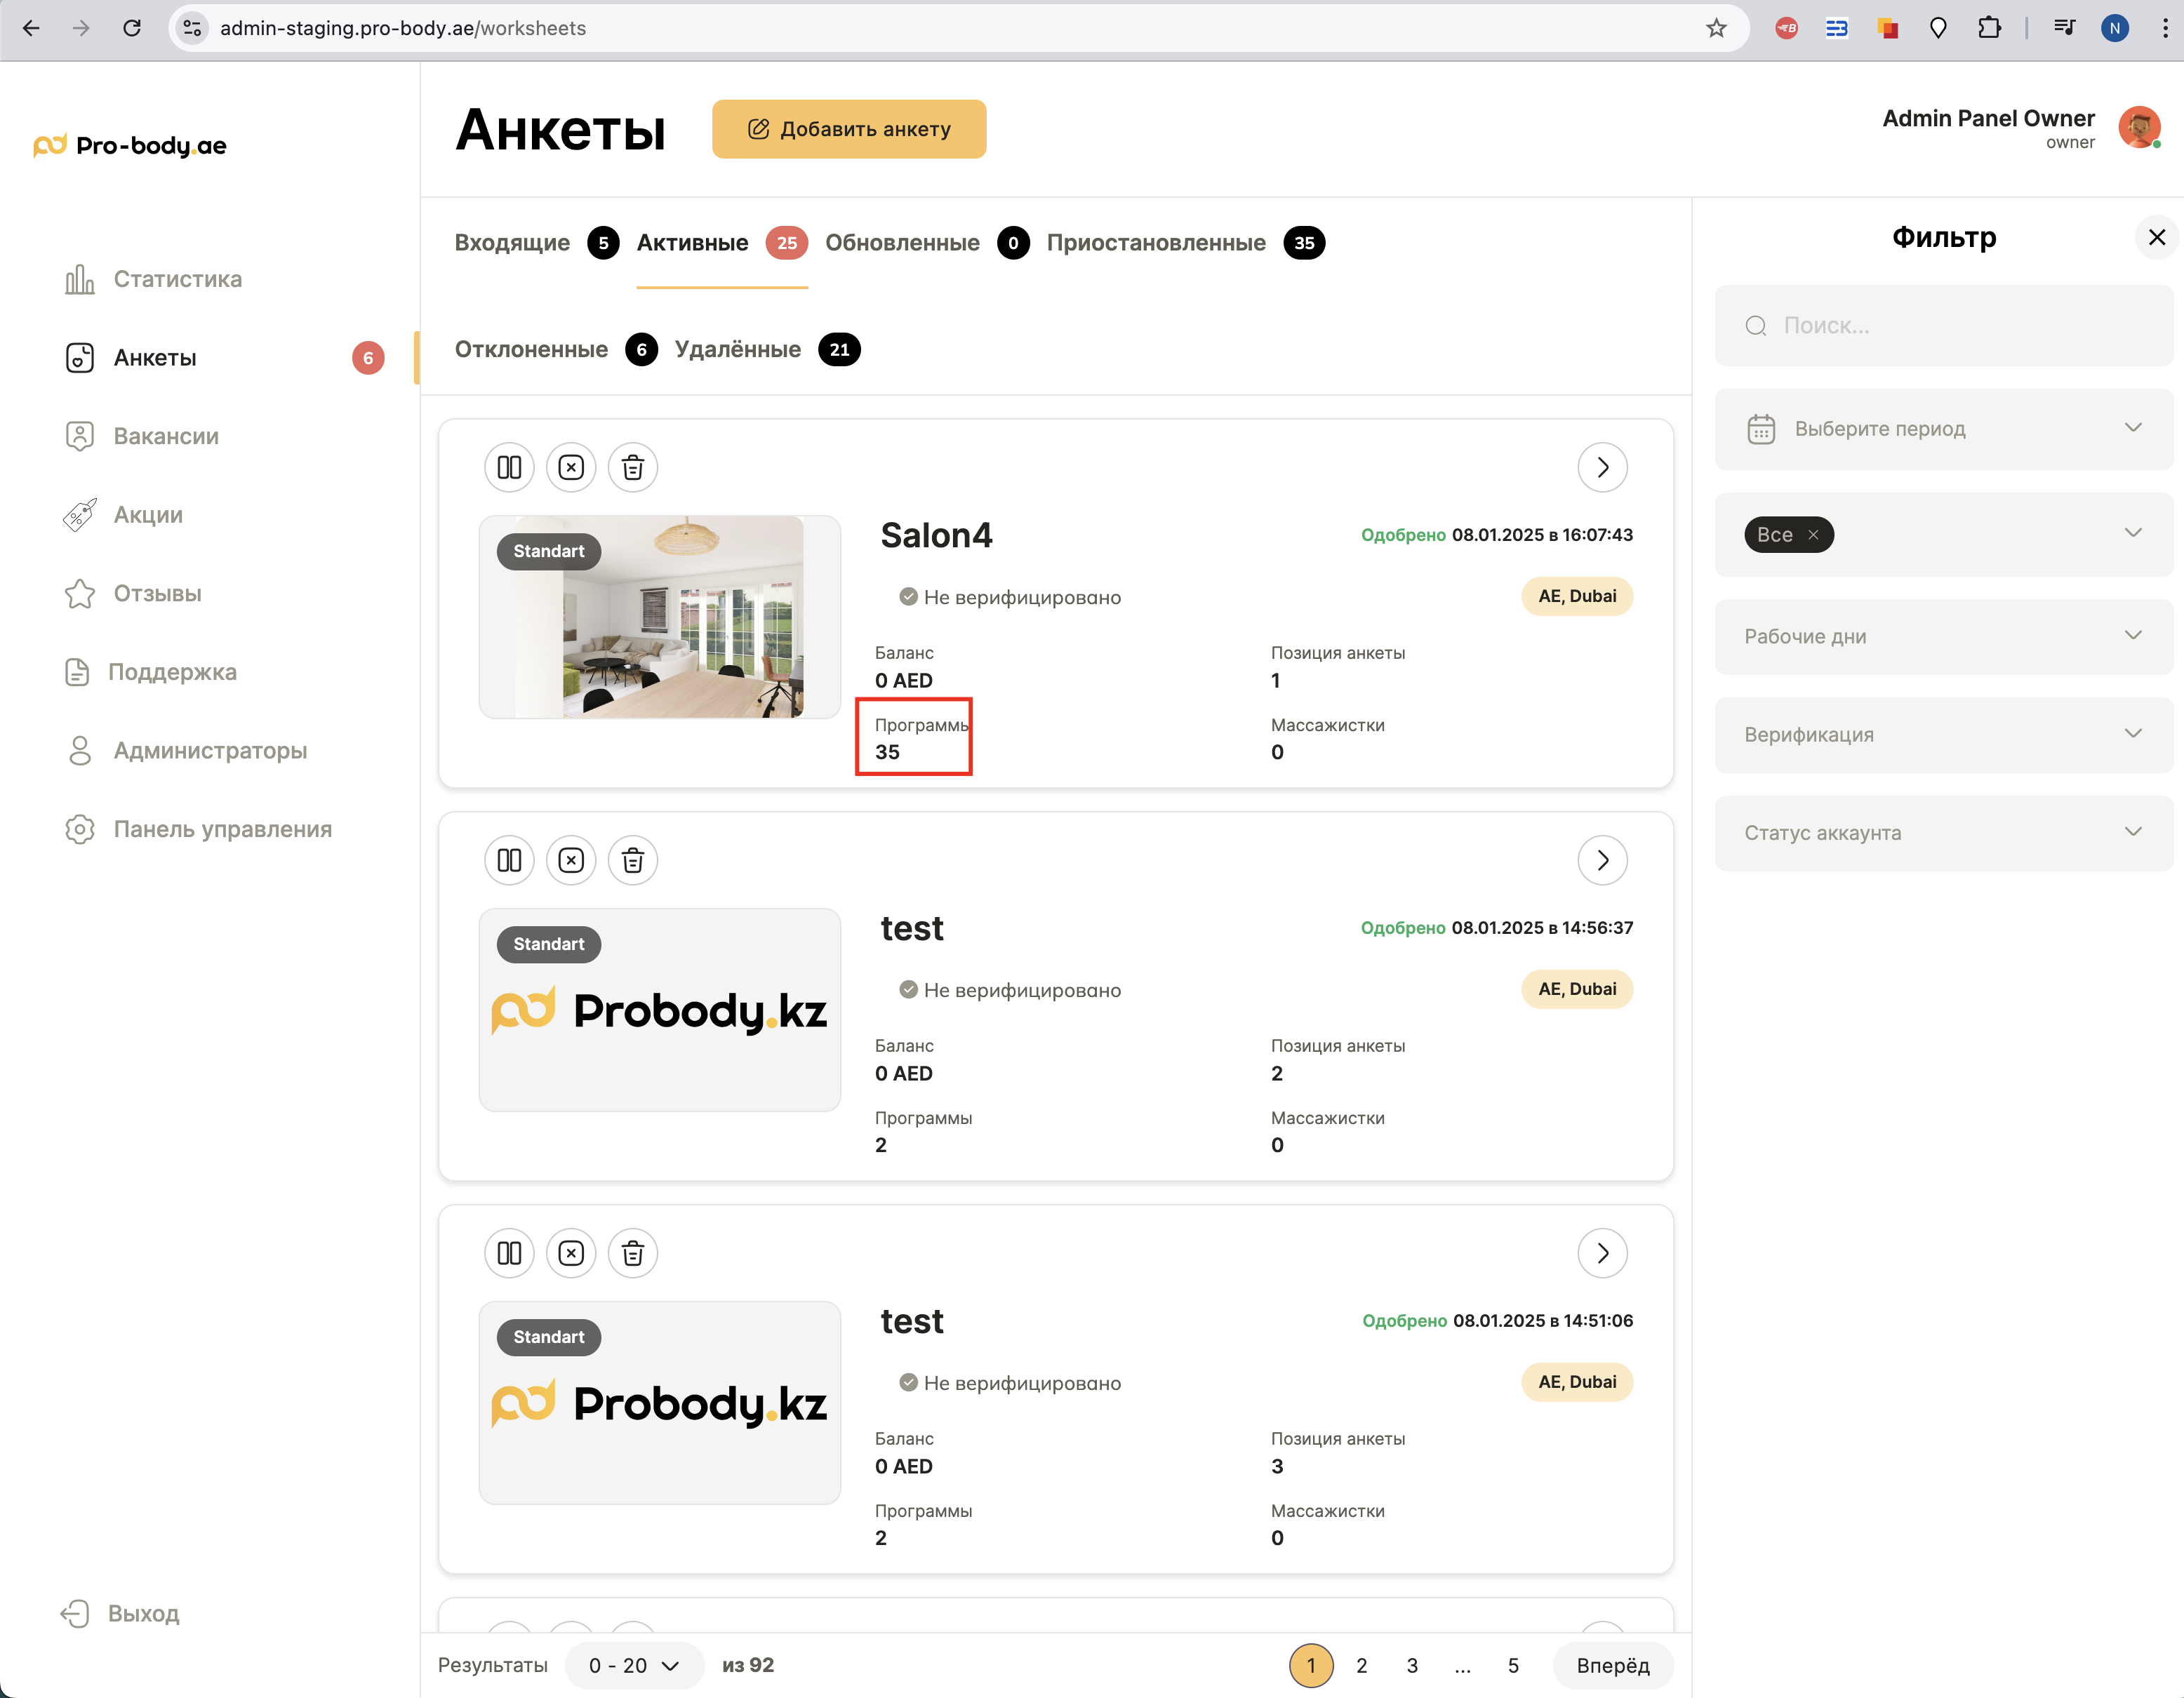Open browser extensions puzzle icon

click(1989, 28)
